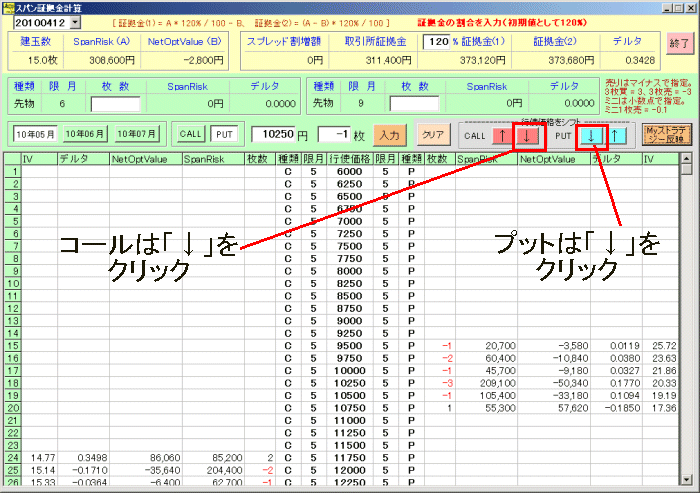This screenshot has height=493, width=700.
Task: Click the June futures quantity input field
Action: point(115,104)
